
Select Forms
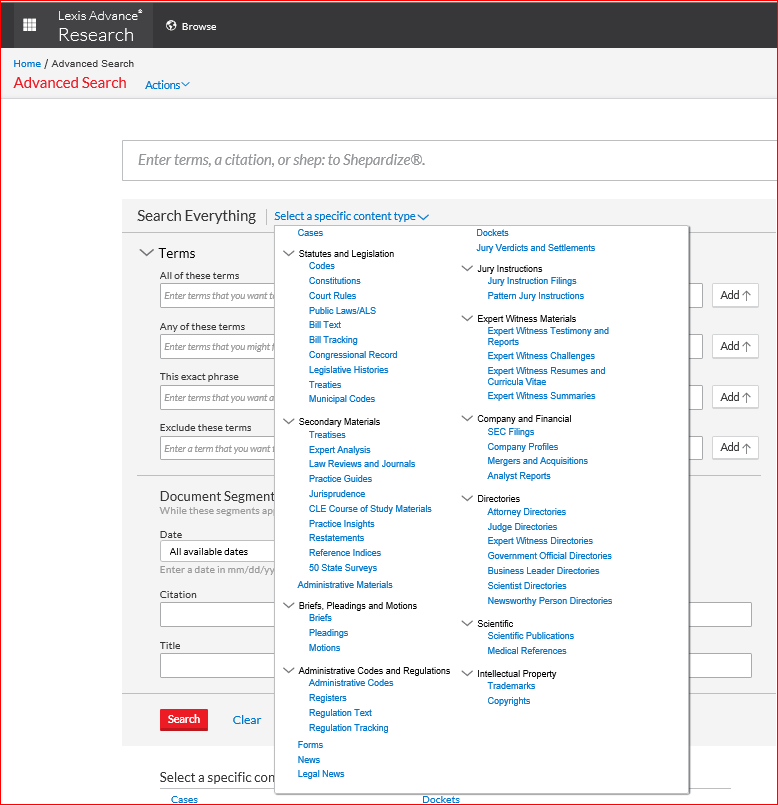point(310,744)
